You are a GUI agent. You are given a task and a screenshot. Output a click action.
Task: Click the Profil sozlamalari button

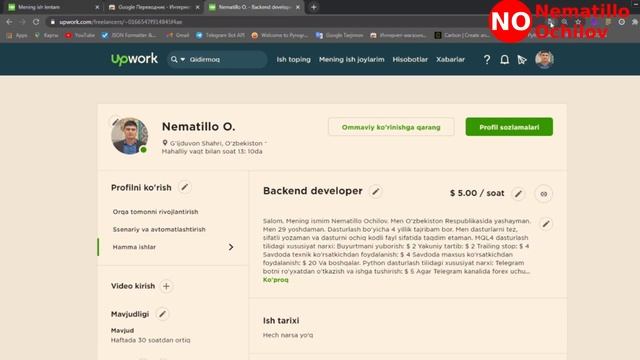tap(509, 127)
